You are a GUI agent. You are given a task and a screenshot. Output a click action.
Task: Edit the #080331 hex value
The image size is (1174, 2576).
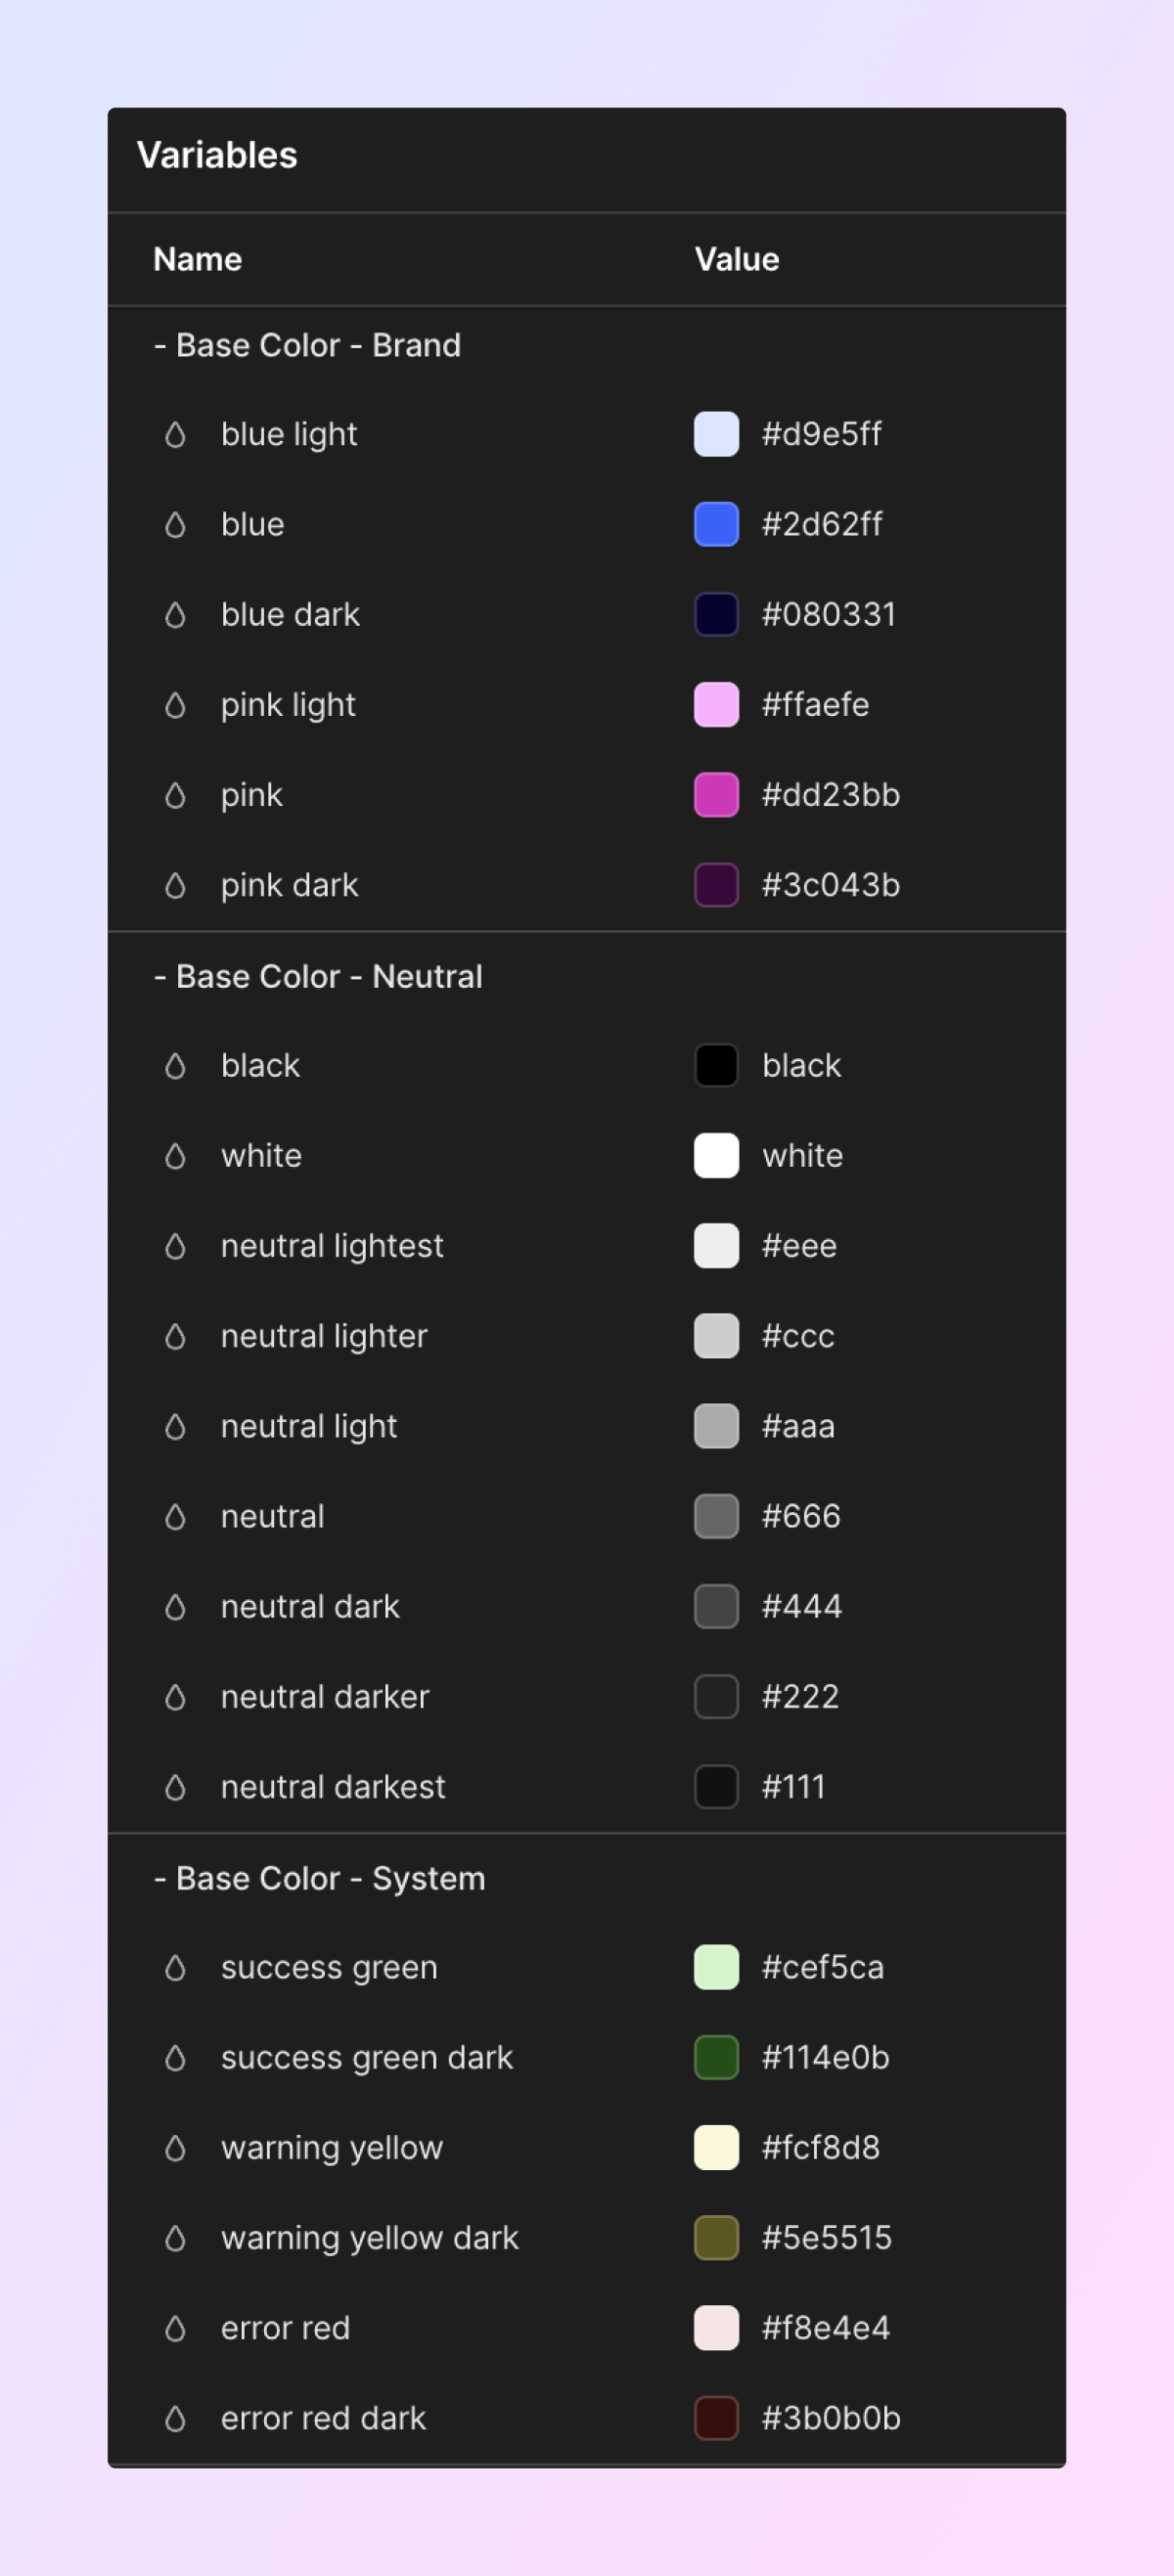[829, 614]
